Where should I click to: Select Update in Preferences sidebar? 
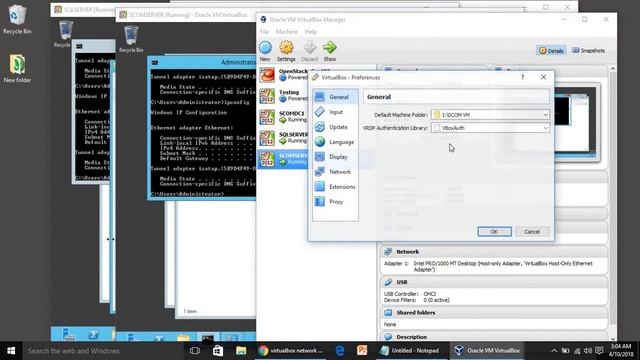(x=336, y=127)
